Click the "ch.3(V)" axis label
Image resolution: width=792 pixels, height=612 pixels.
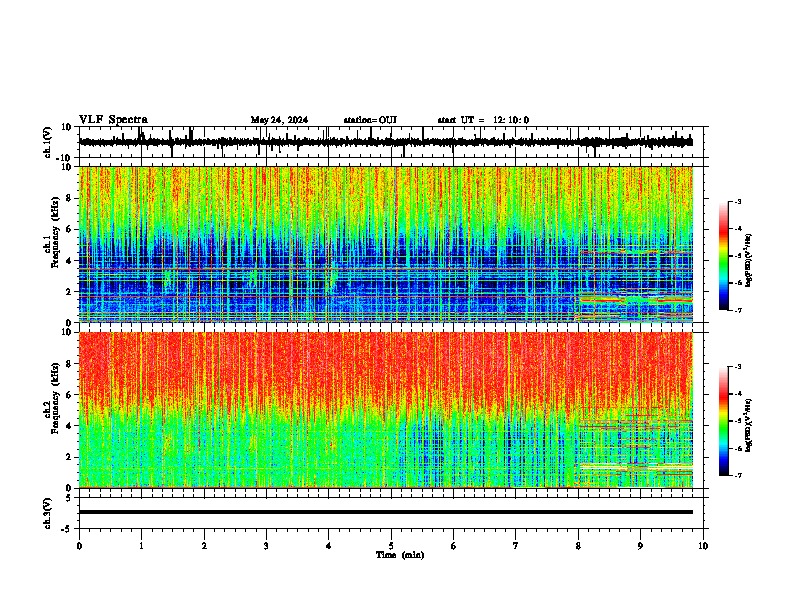[x=48, y=513]
